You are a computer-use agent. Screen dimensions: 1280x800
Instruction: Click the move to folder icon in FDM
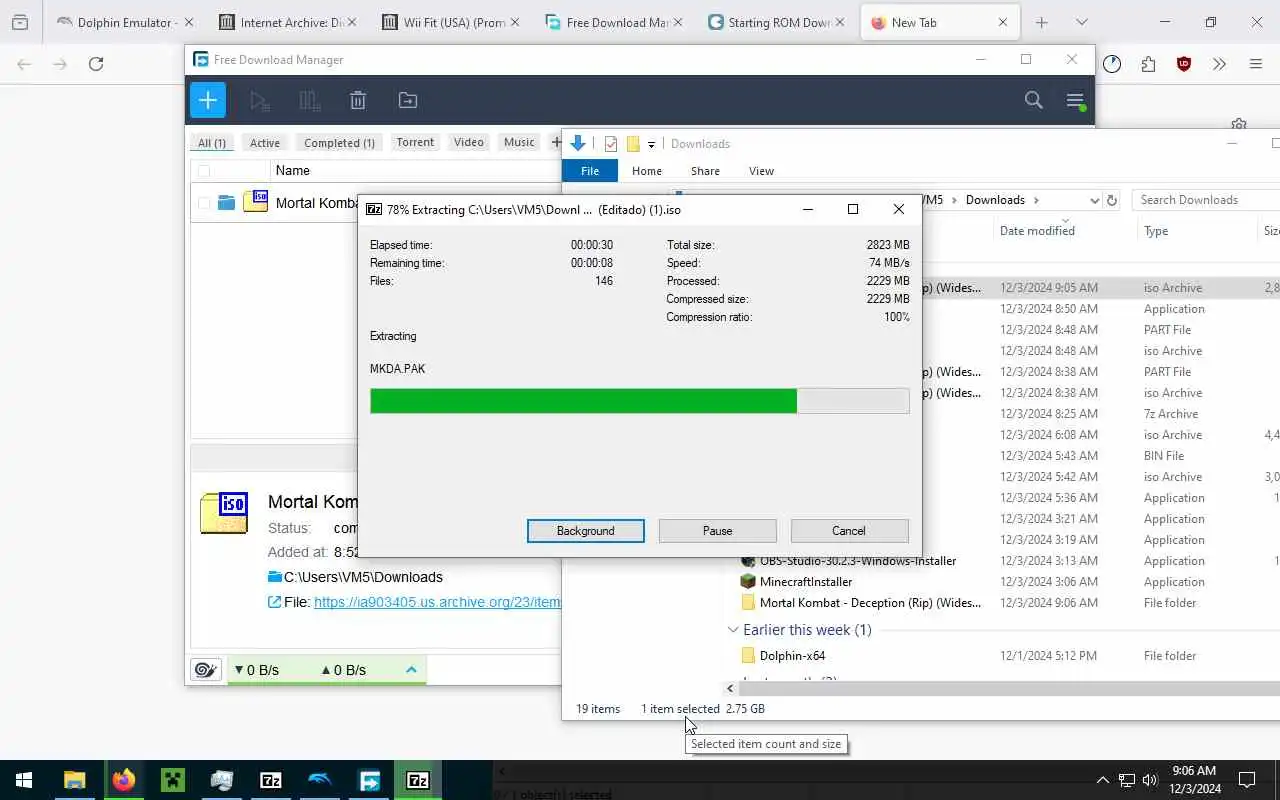(407, 100)
